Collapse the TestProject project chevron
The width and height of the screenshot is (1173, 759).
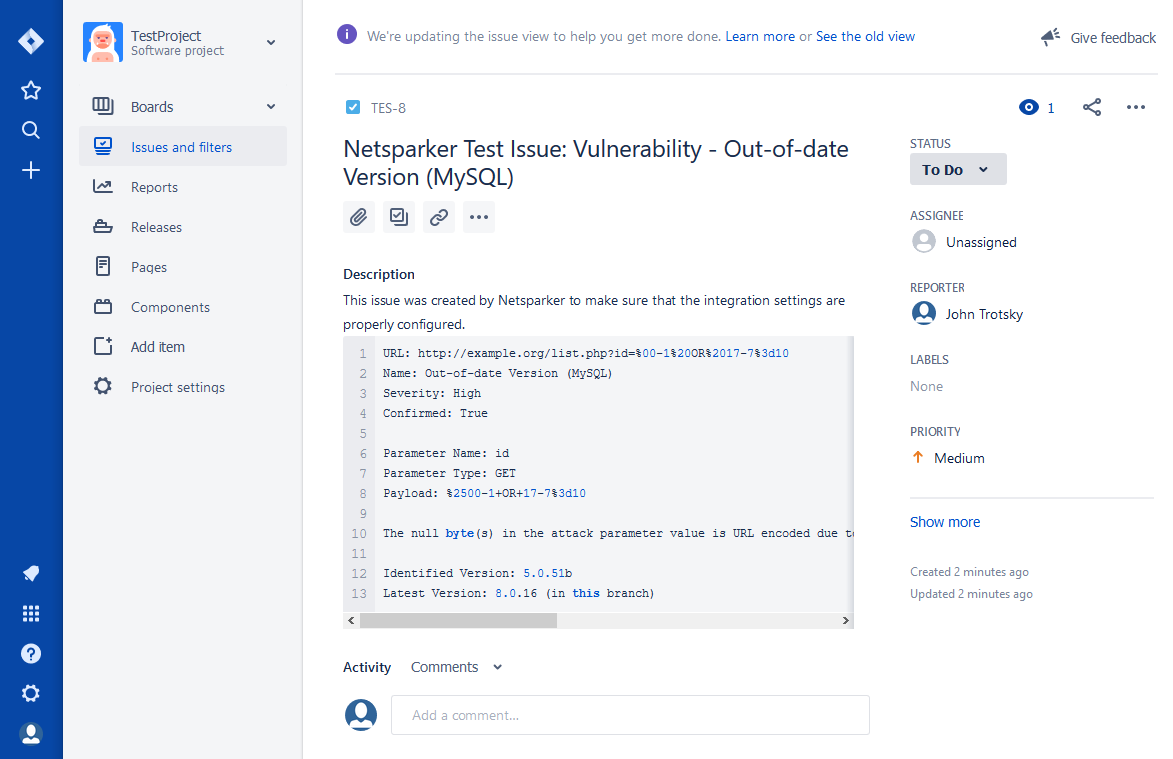pyautogui.click(x=270, y=43)
